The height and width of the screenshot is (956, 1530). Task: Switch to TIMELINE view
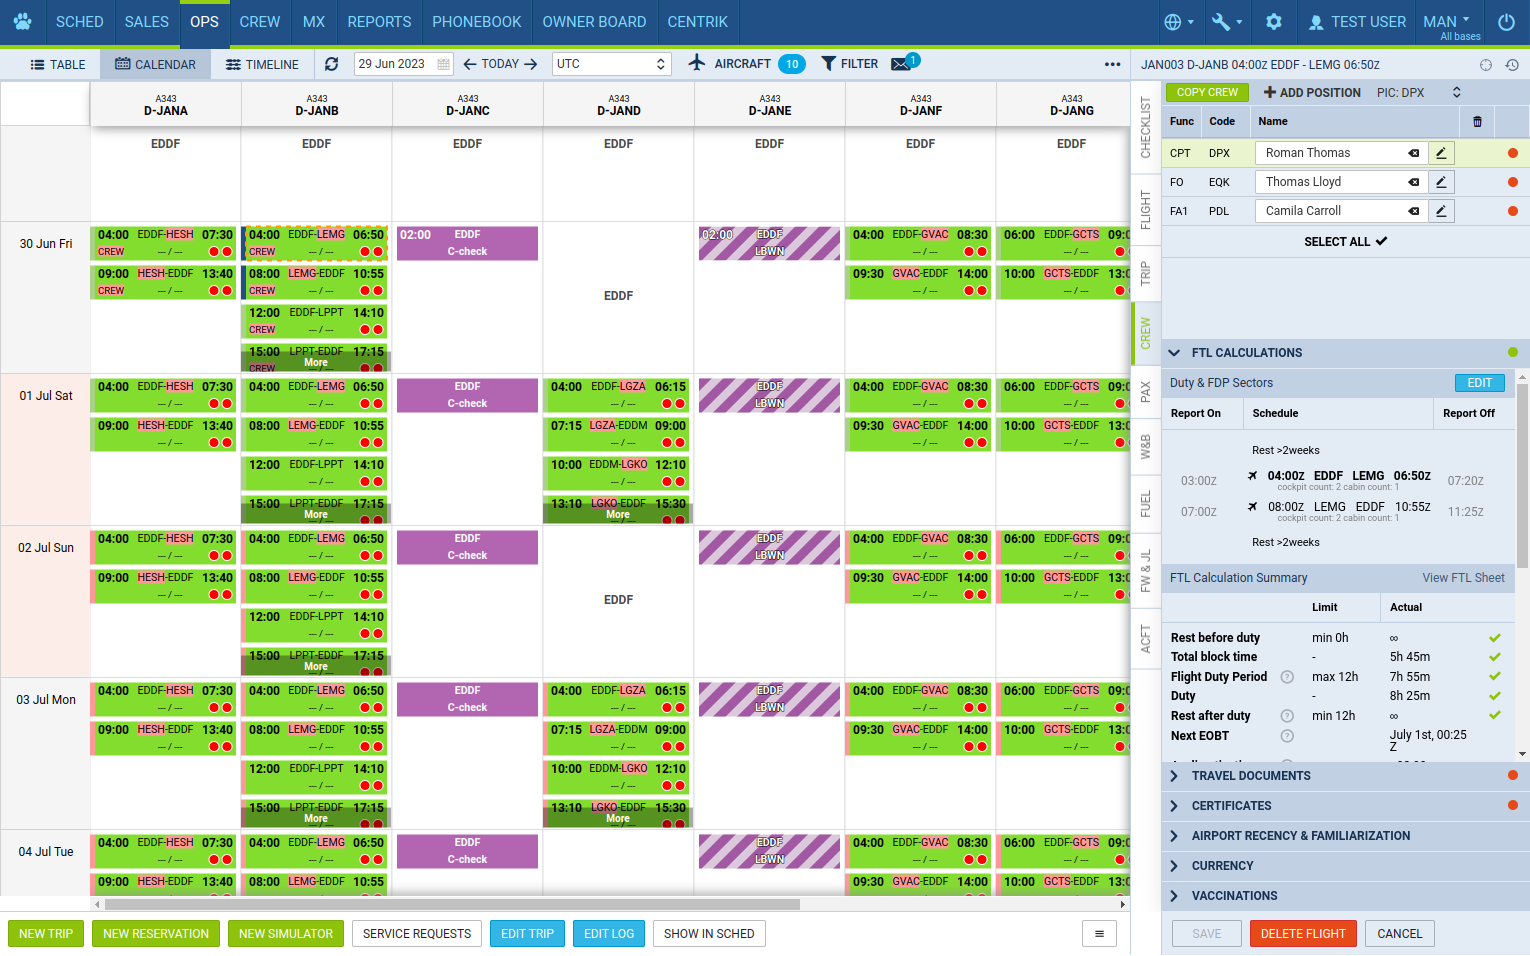262,64
